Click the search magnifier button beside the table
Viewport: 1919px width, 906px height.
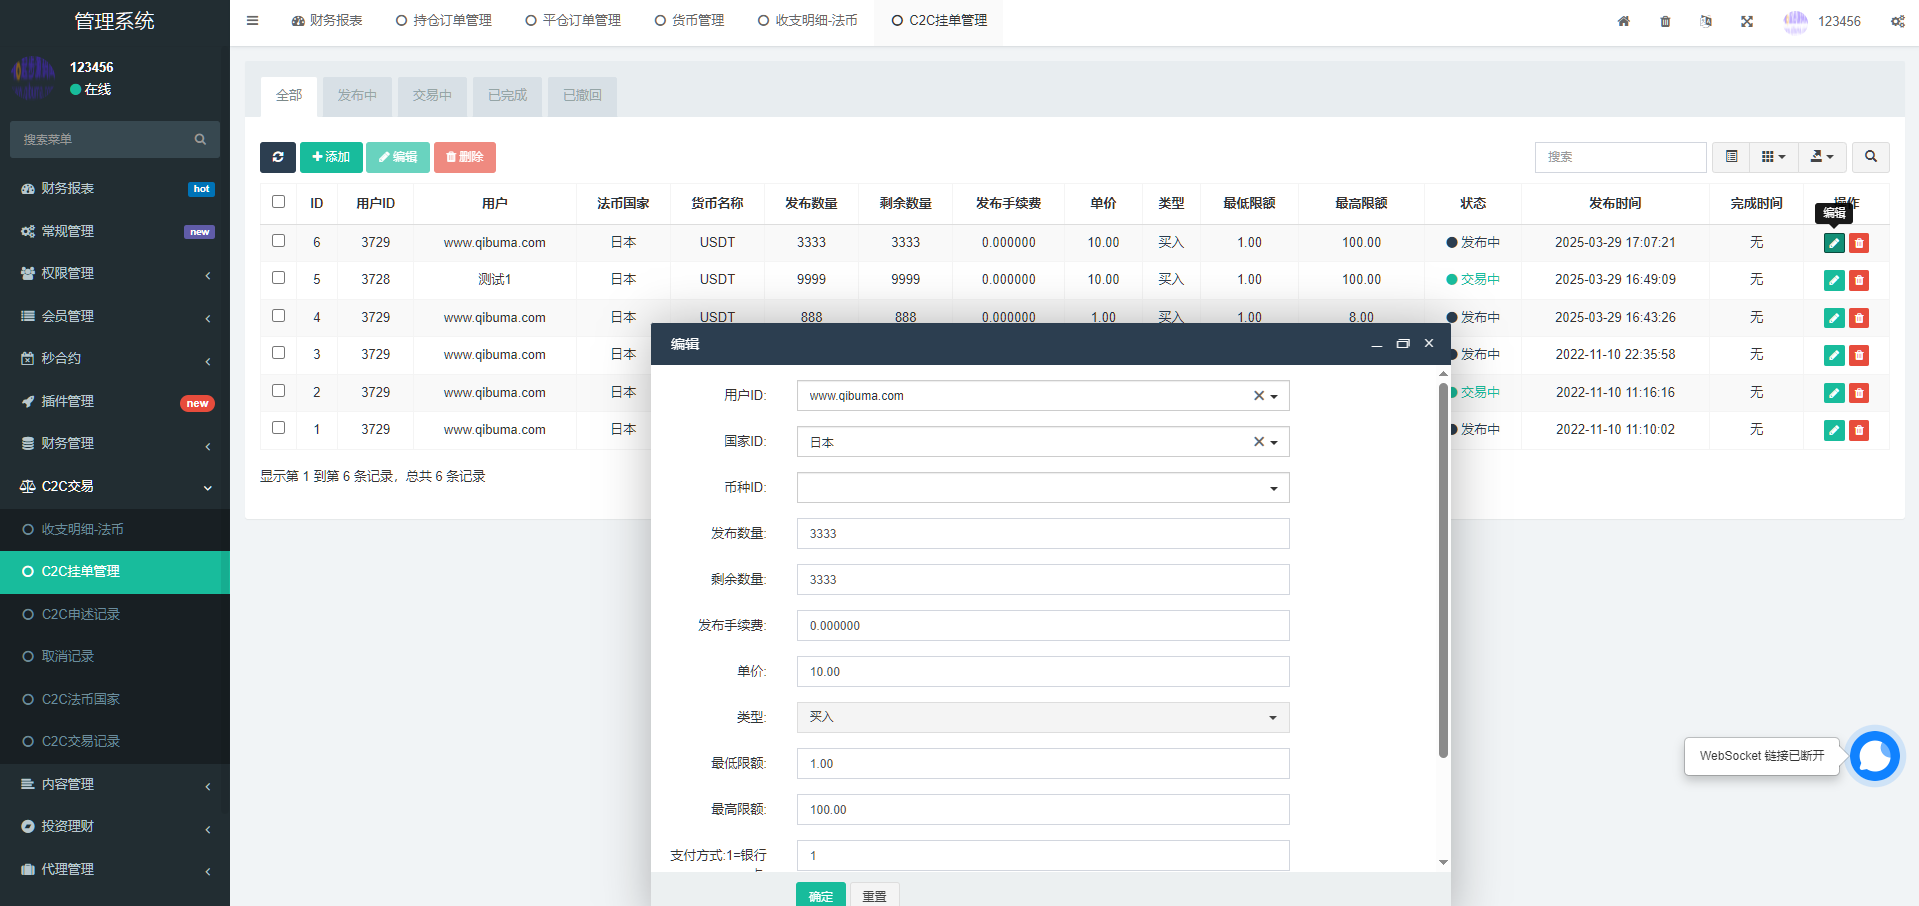[x=1870, y=157]
